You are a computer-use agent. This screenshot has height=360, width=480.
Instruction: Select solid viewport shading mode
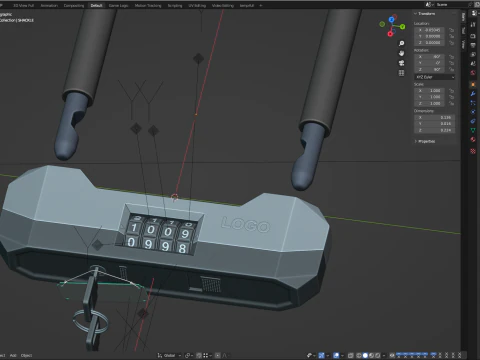point(365,355)
